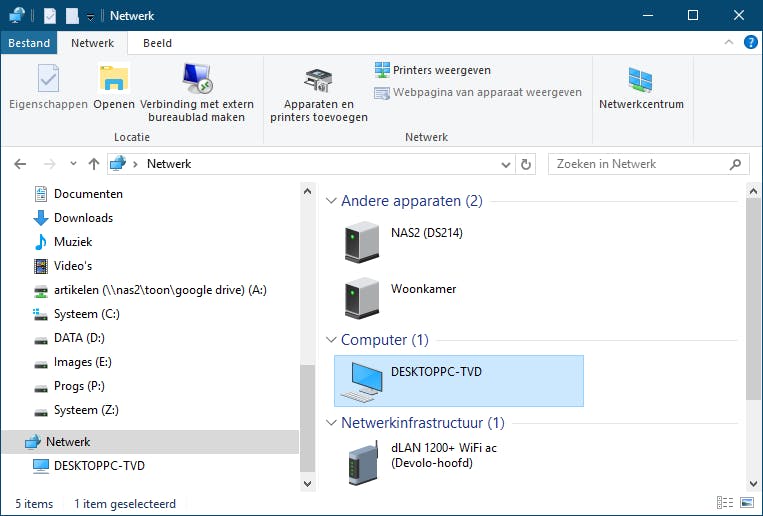The image size is (763, 516).
Task: Click the Netwerk breadcrumb in address bar
Action: pos(169,164)
